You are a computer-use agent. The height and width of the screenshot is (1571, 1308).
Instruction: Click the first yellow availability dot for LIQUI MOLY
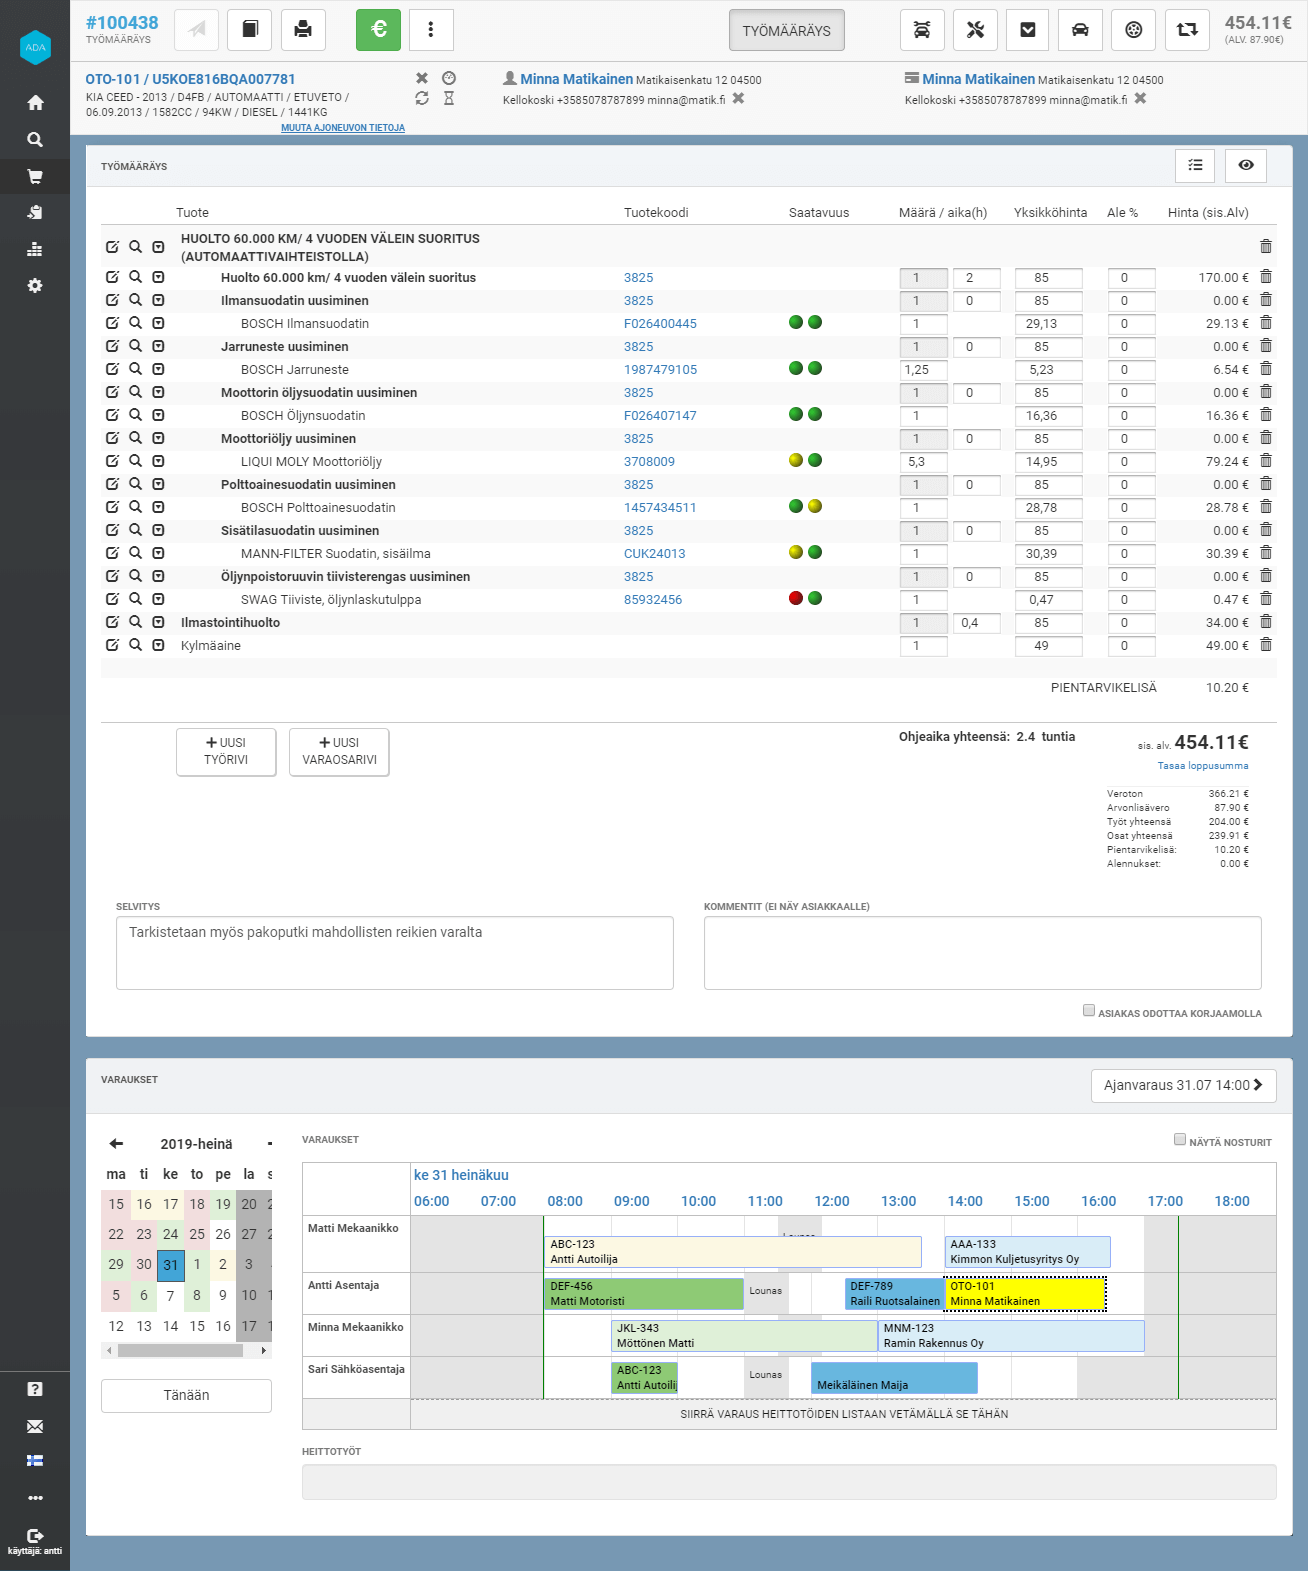(796, 460)
